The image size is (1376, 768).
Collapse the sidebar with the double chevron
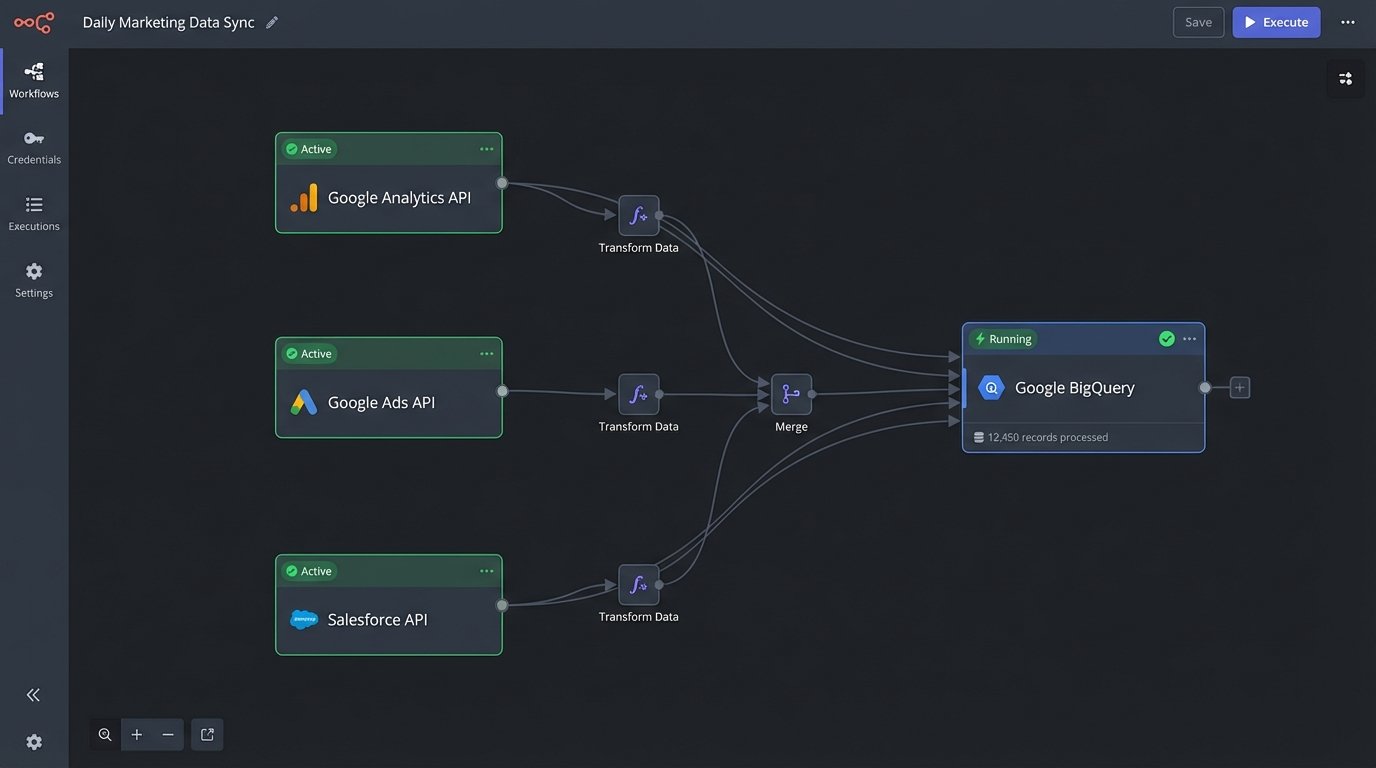[x=33, y=694]
